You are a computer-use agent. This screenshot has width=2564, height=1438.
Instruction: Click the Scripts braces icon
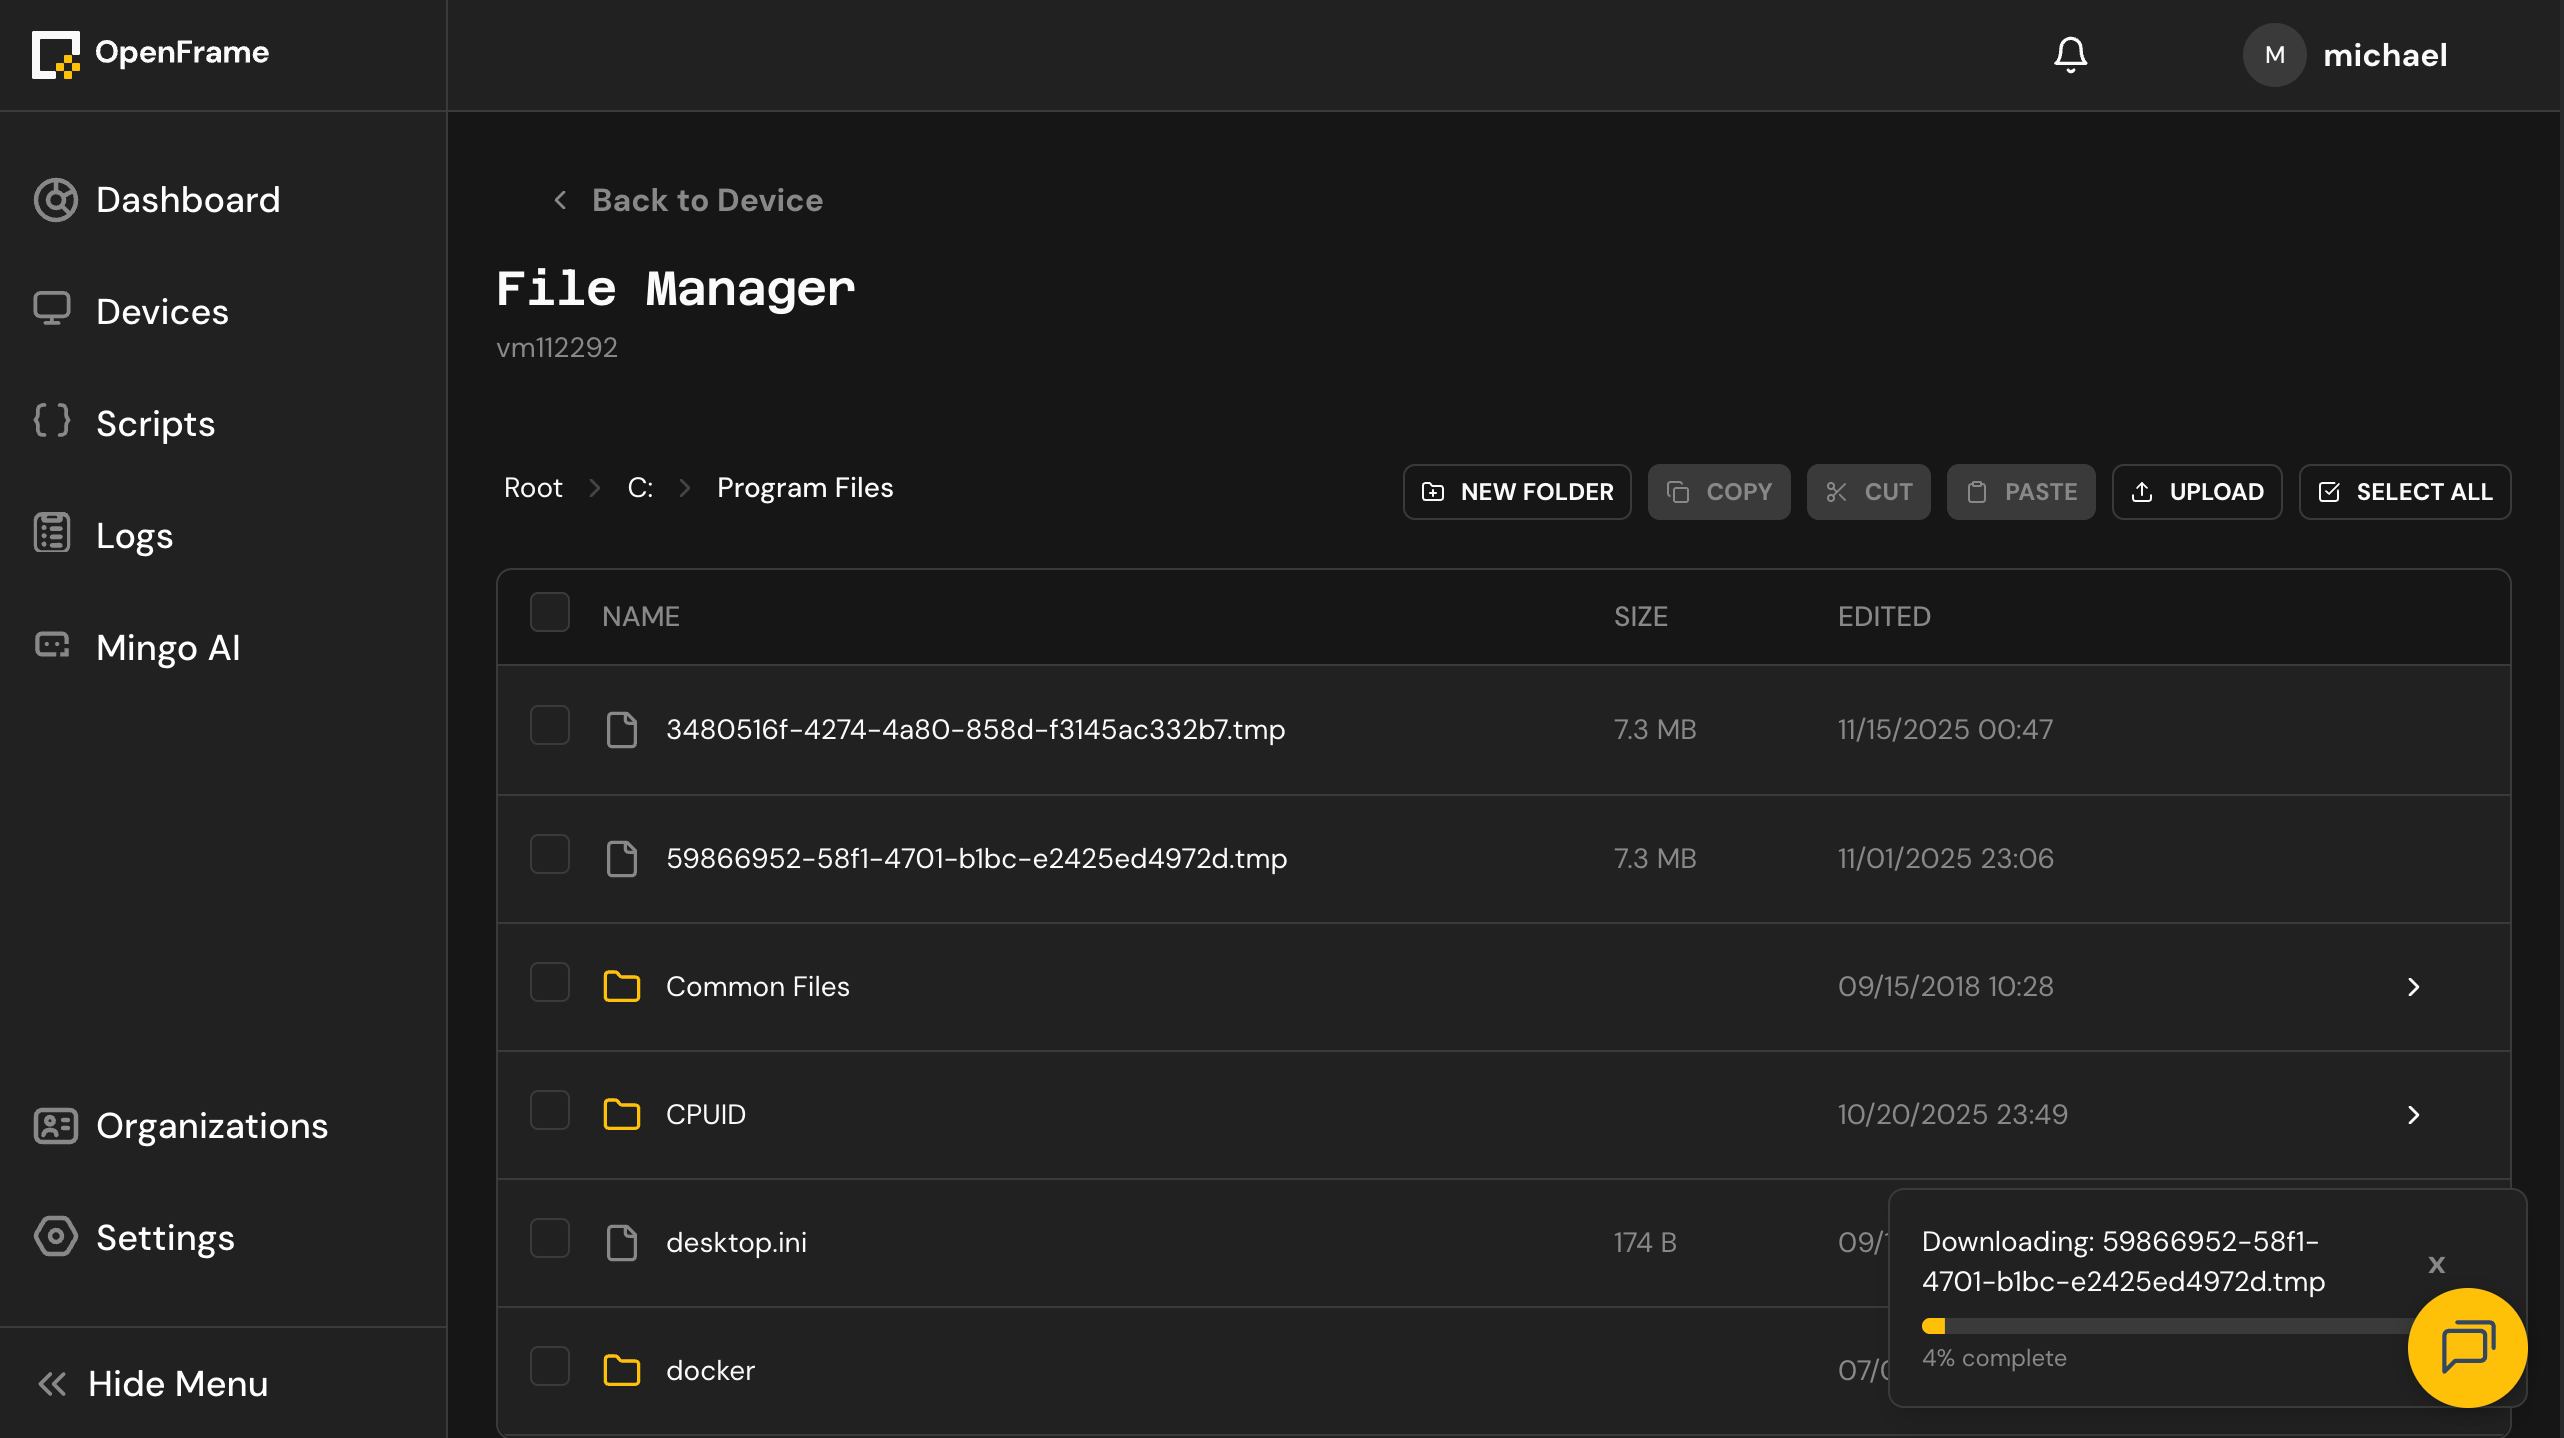coord(52,421)
